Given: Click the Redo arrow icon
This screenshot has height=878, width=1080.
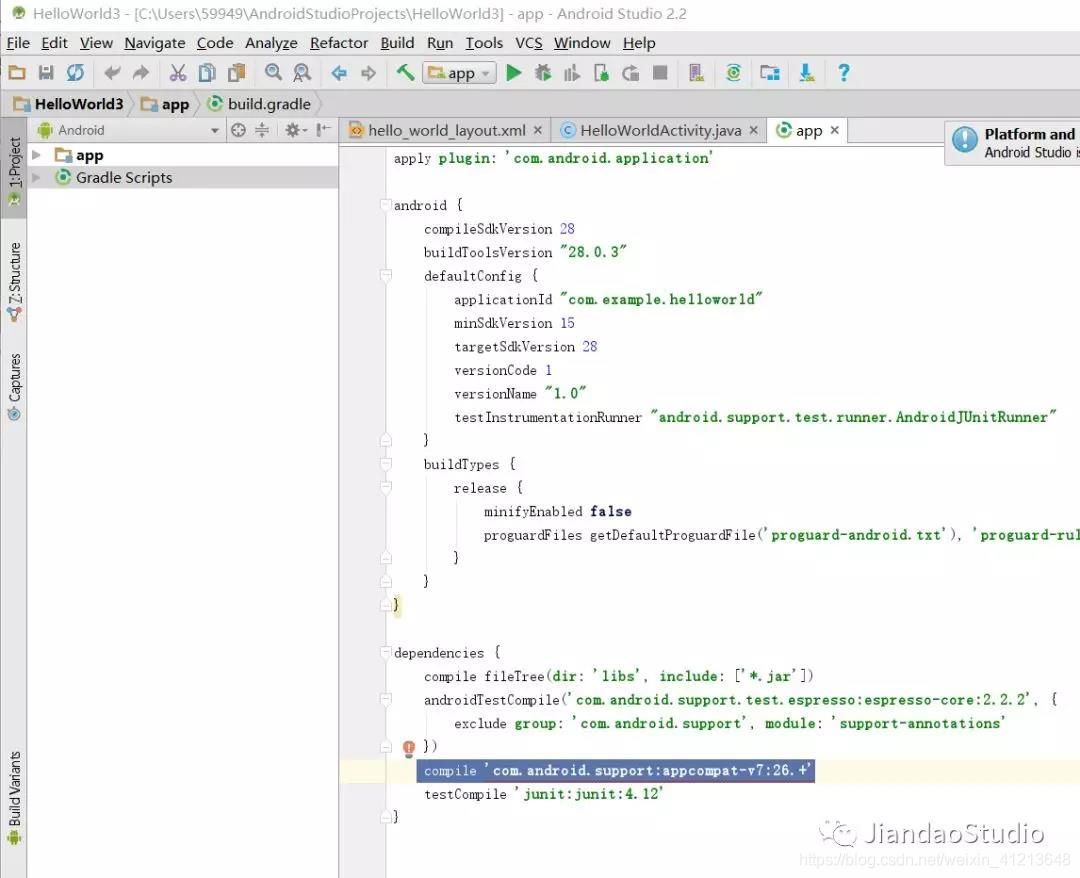Looking at the screenshot, I should point(141,72).
